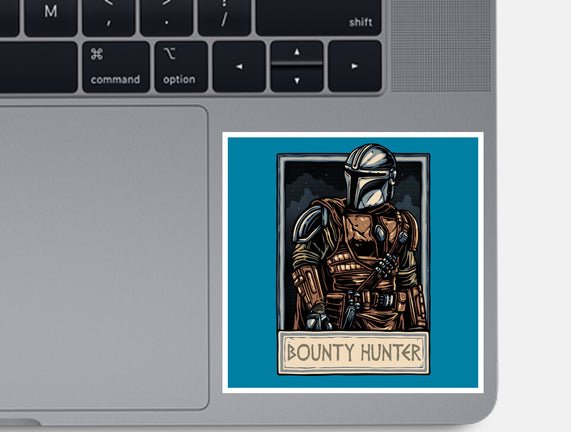Click the right arrow key
This screenshot has height=432, width=571.
[x=355, y=67]
